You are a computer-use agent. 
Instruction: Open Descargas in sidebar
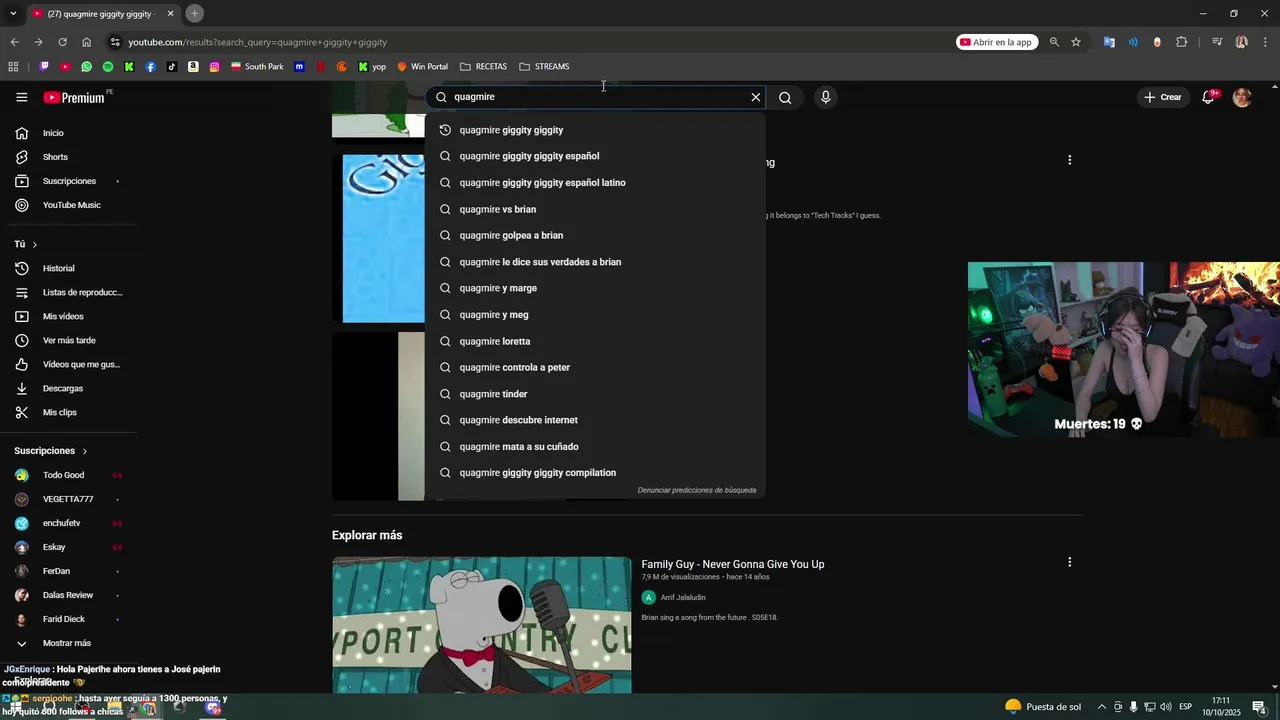69,388
